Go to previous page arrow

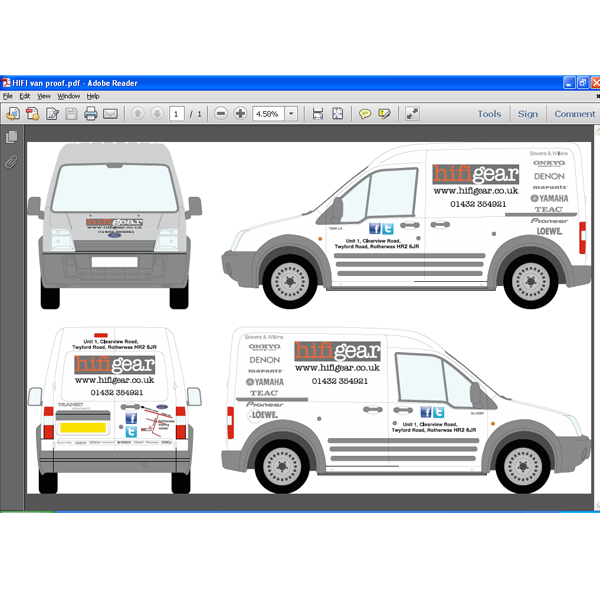tap(138, 114)
